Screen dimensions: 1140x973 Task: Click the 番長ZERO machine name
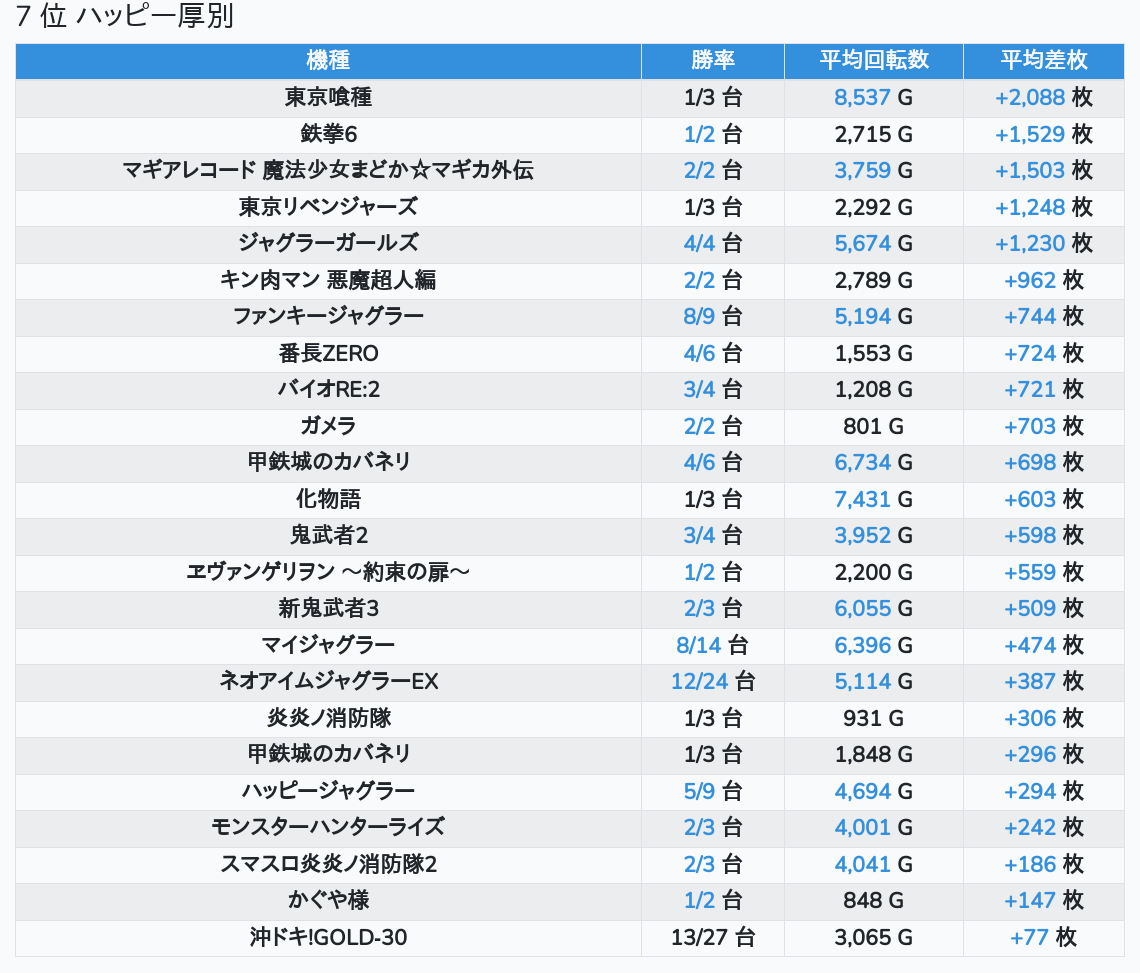pyautogui.click(x=328, y=353)
